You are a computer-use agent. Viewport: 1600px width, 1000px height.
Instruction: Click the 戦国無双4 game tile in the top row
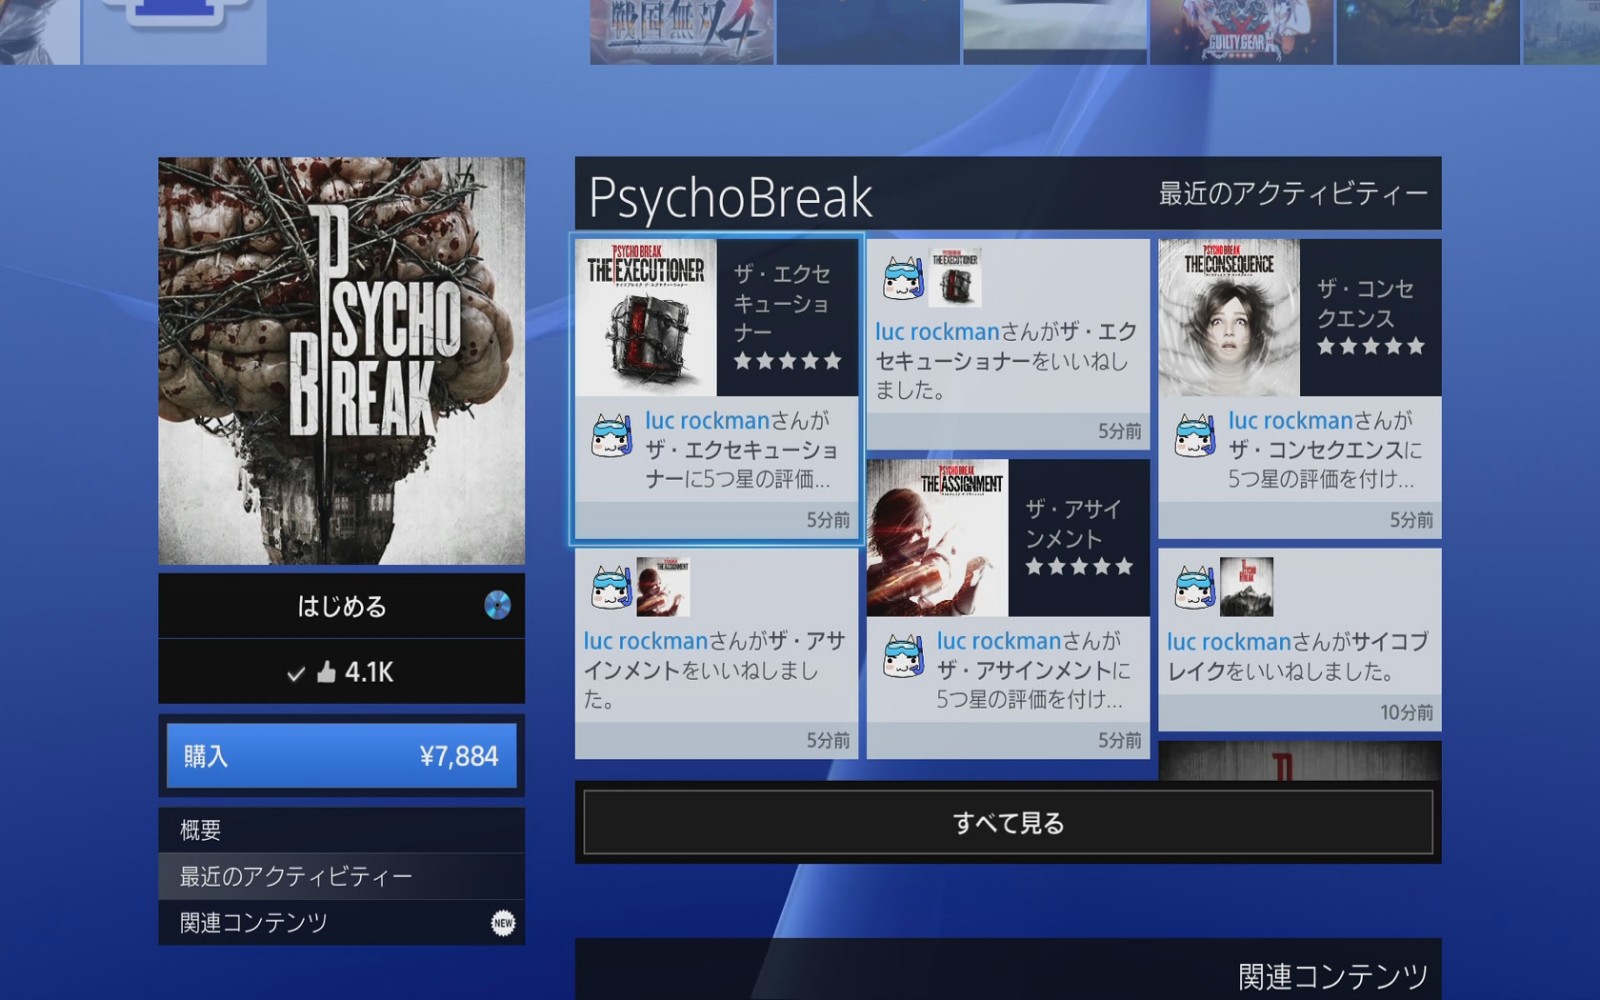682,32
